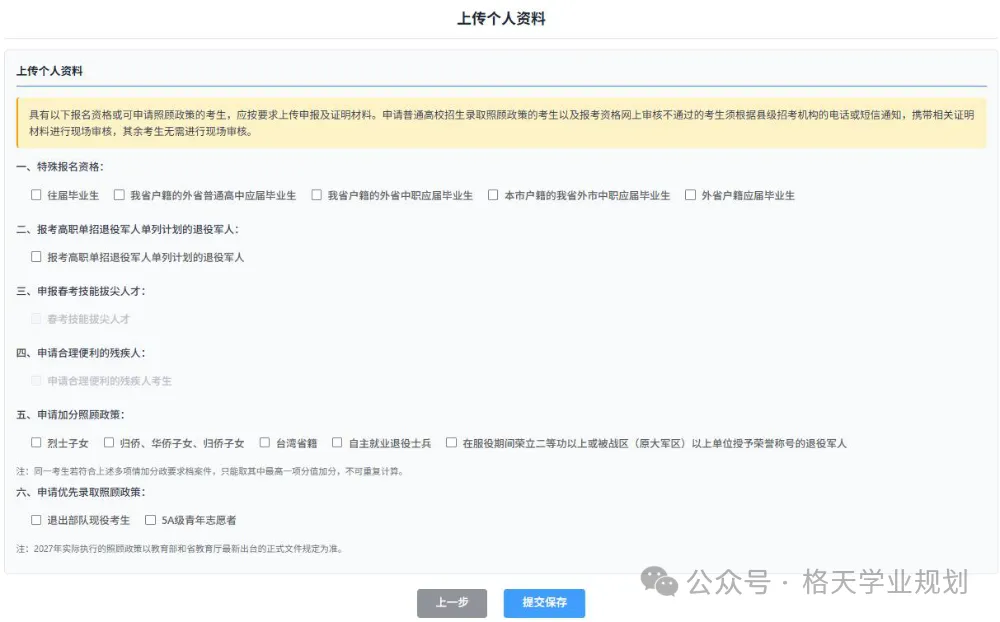Check the 往届毕业生 checkbox
The height and width of the screenshot is (622, 1000).
tap(36, 195)
